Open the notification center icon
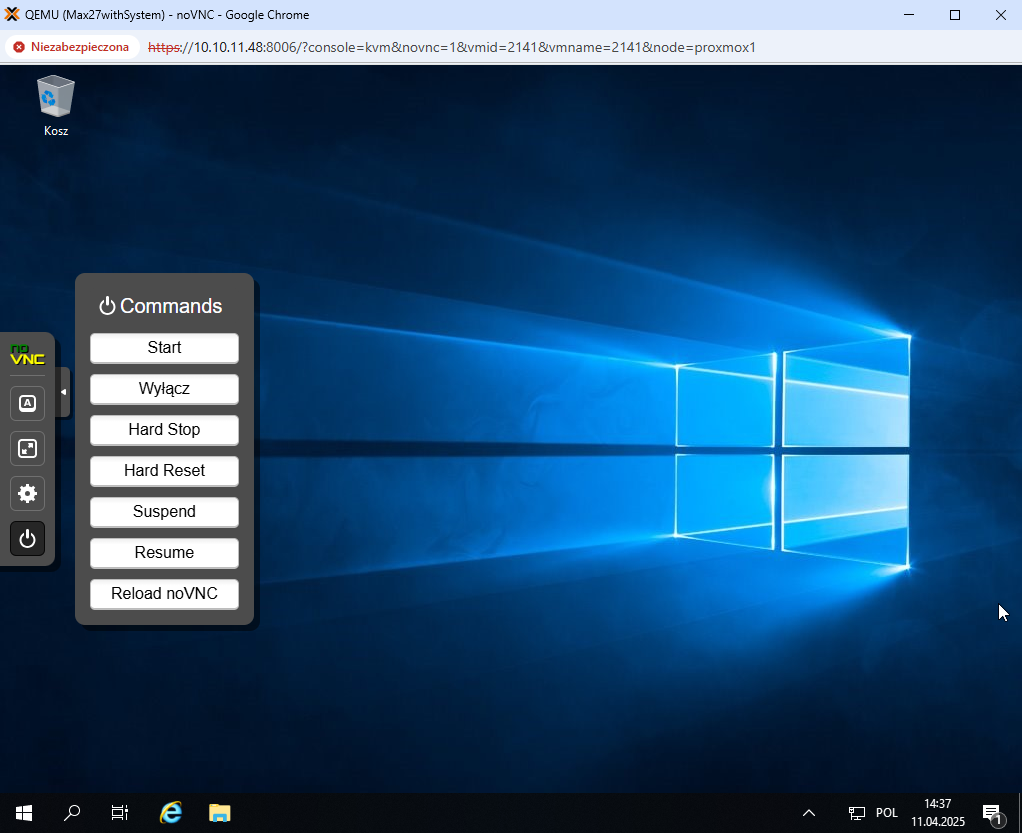Image resolution: width=1022 pixels, height=833 pixels. (x=993, y=813)
